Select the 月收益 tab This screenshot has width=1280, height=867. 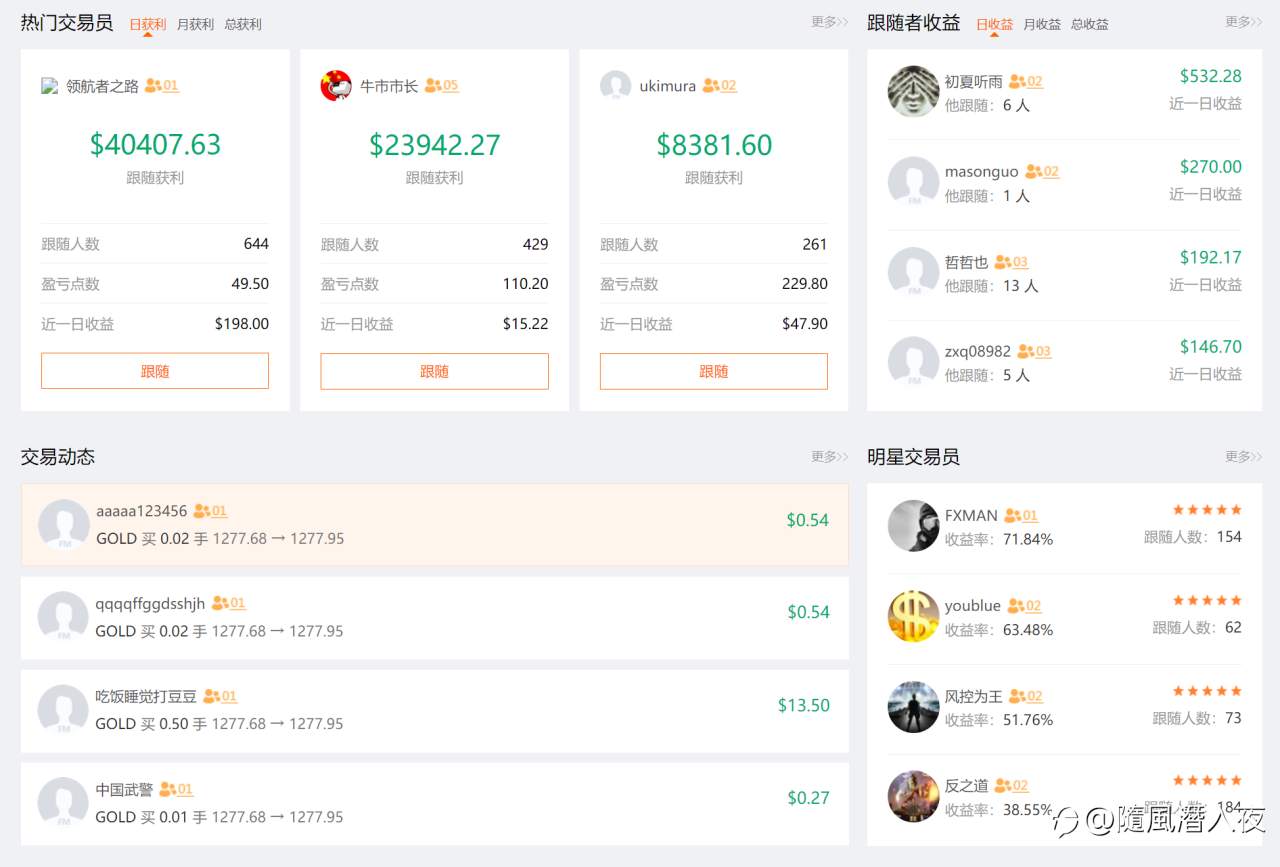1042,24
